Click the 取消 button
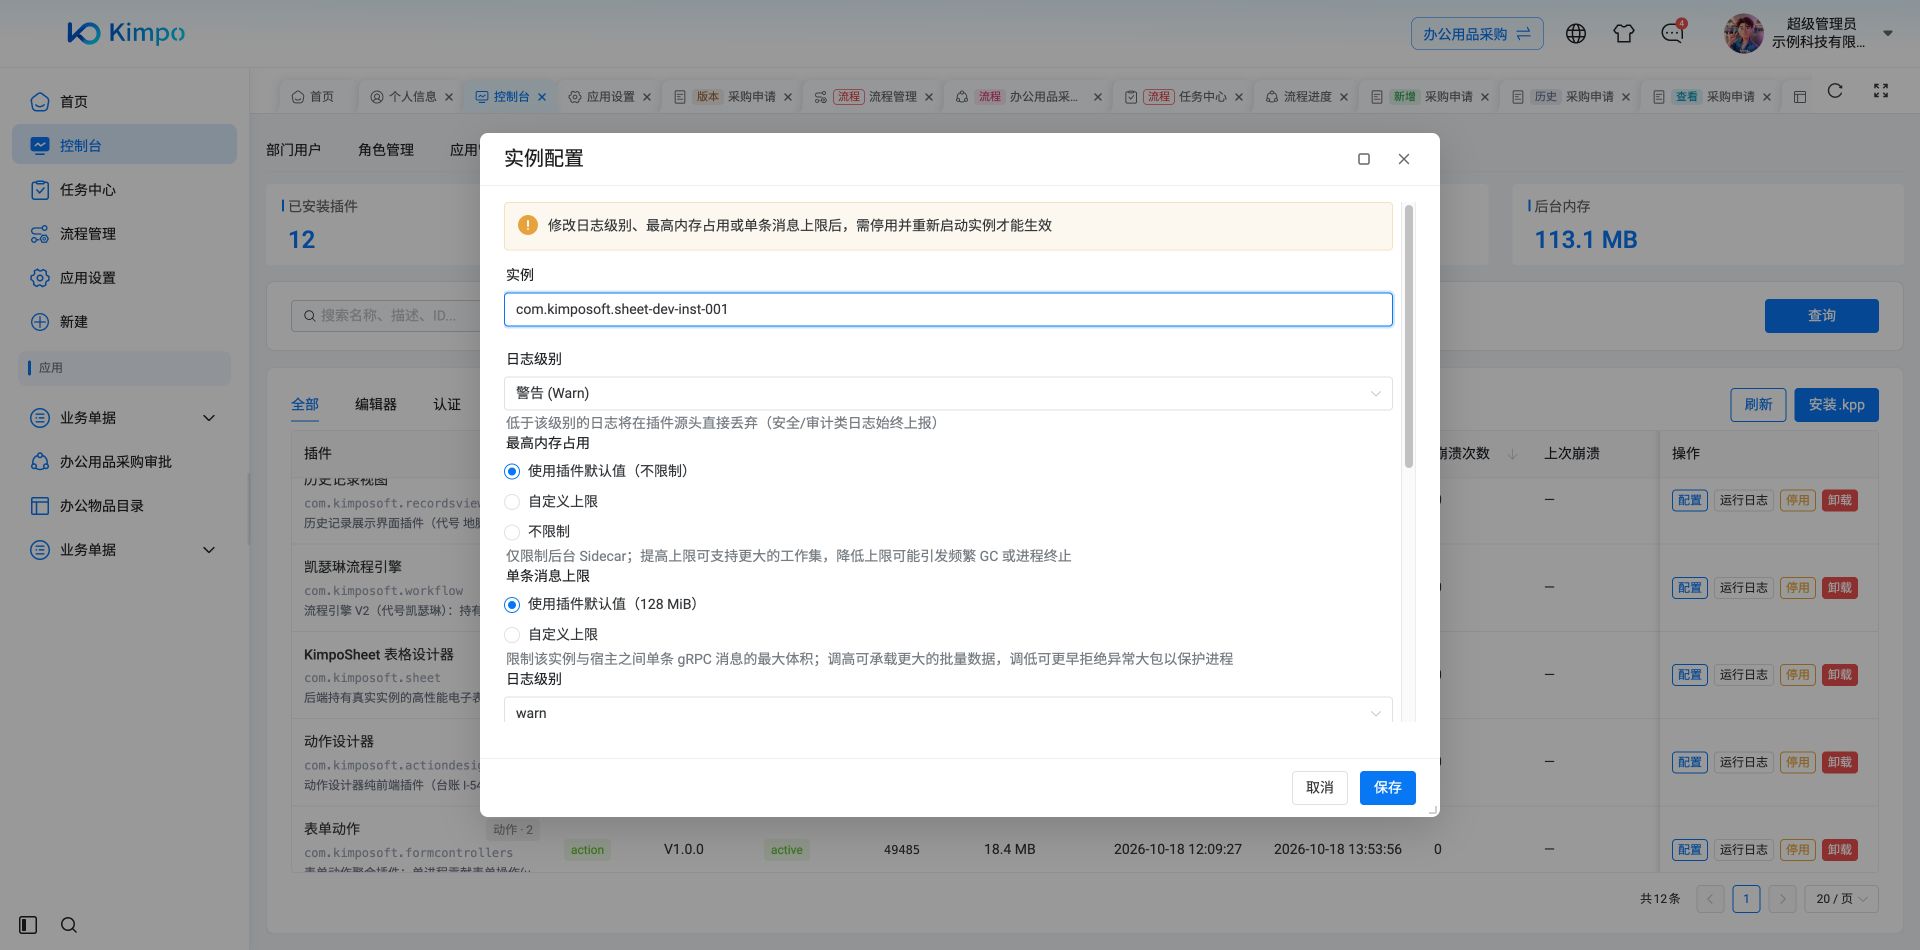Image resolution: width=1920 pixels, height=950 pixels. click(x=1320, y=788)
